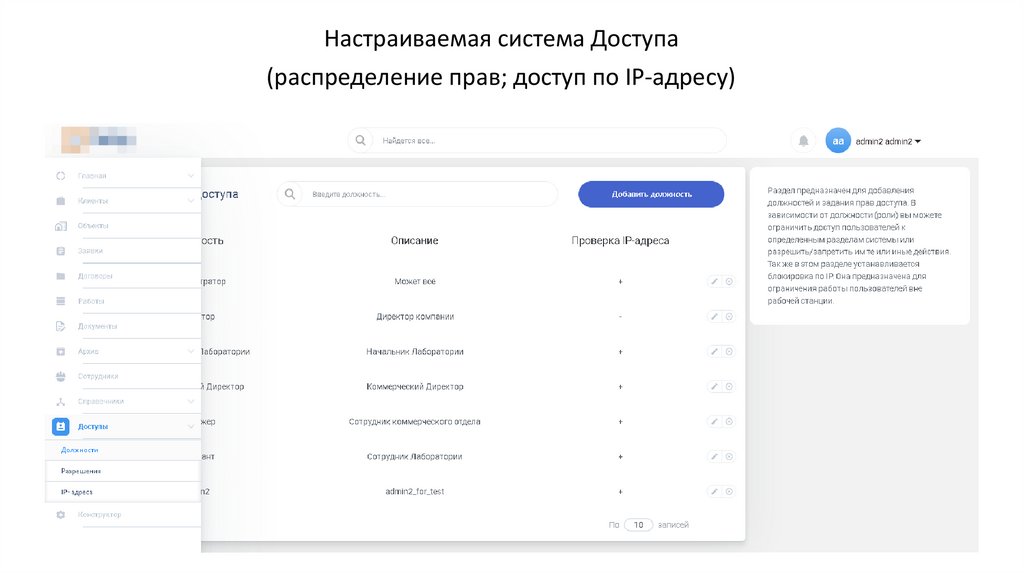Click the records-per-page field showing 10
1024x574 pixels.
(x=638, y=525)
